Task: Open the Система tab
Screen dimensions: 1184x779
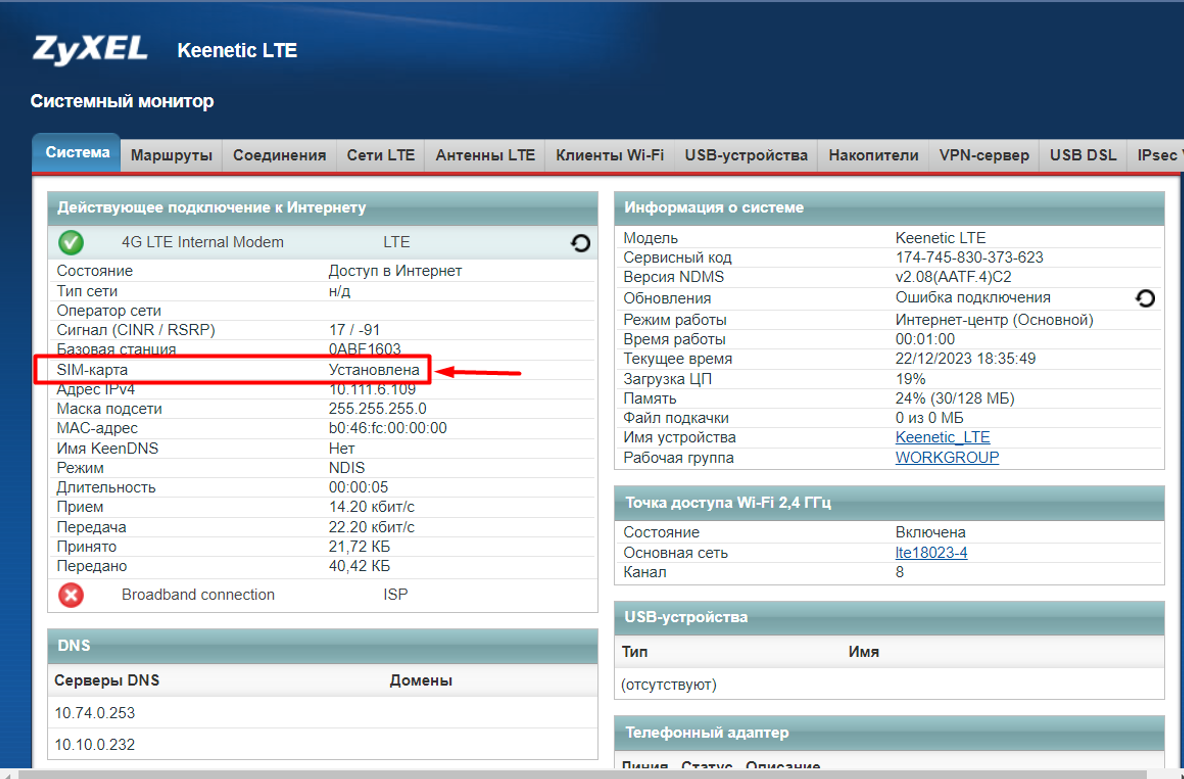Action: [77, 152]
